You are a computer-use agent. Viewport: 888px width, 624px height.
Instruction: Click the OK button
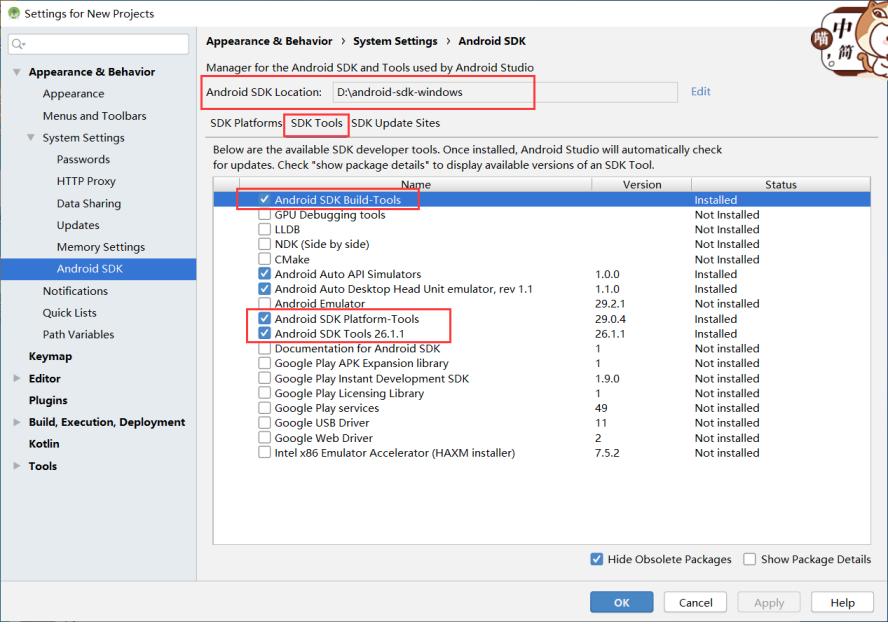(x=621, y=602)
